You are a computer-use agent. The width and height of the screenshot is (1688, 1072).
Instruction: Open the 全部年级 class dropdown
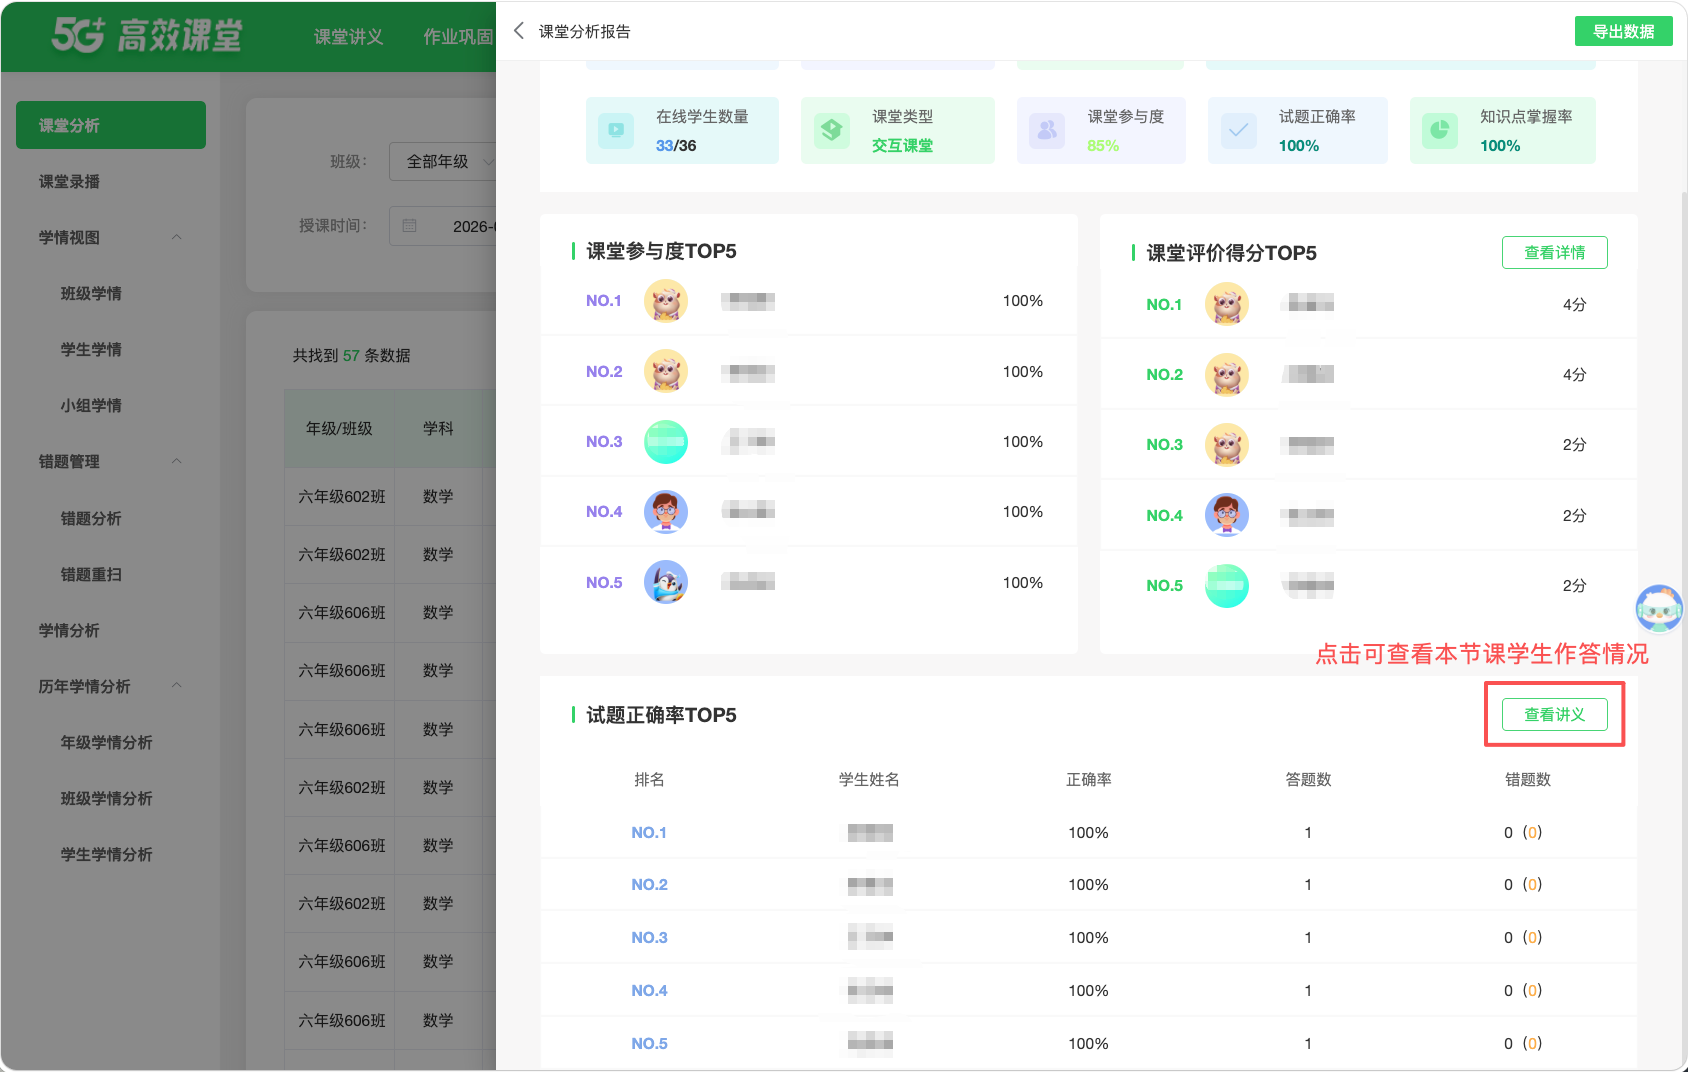(443, 161)
